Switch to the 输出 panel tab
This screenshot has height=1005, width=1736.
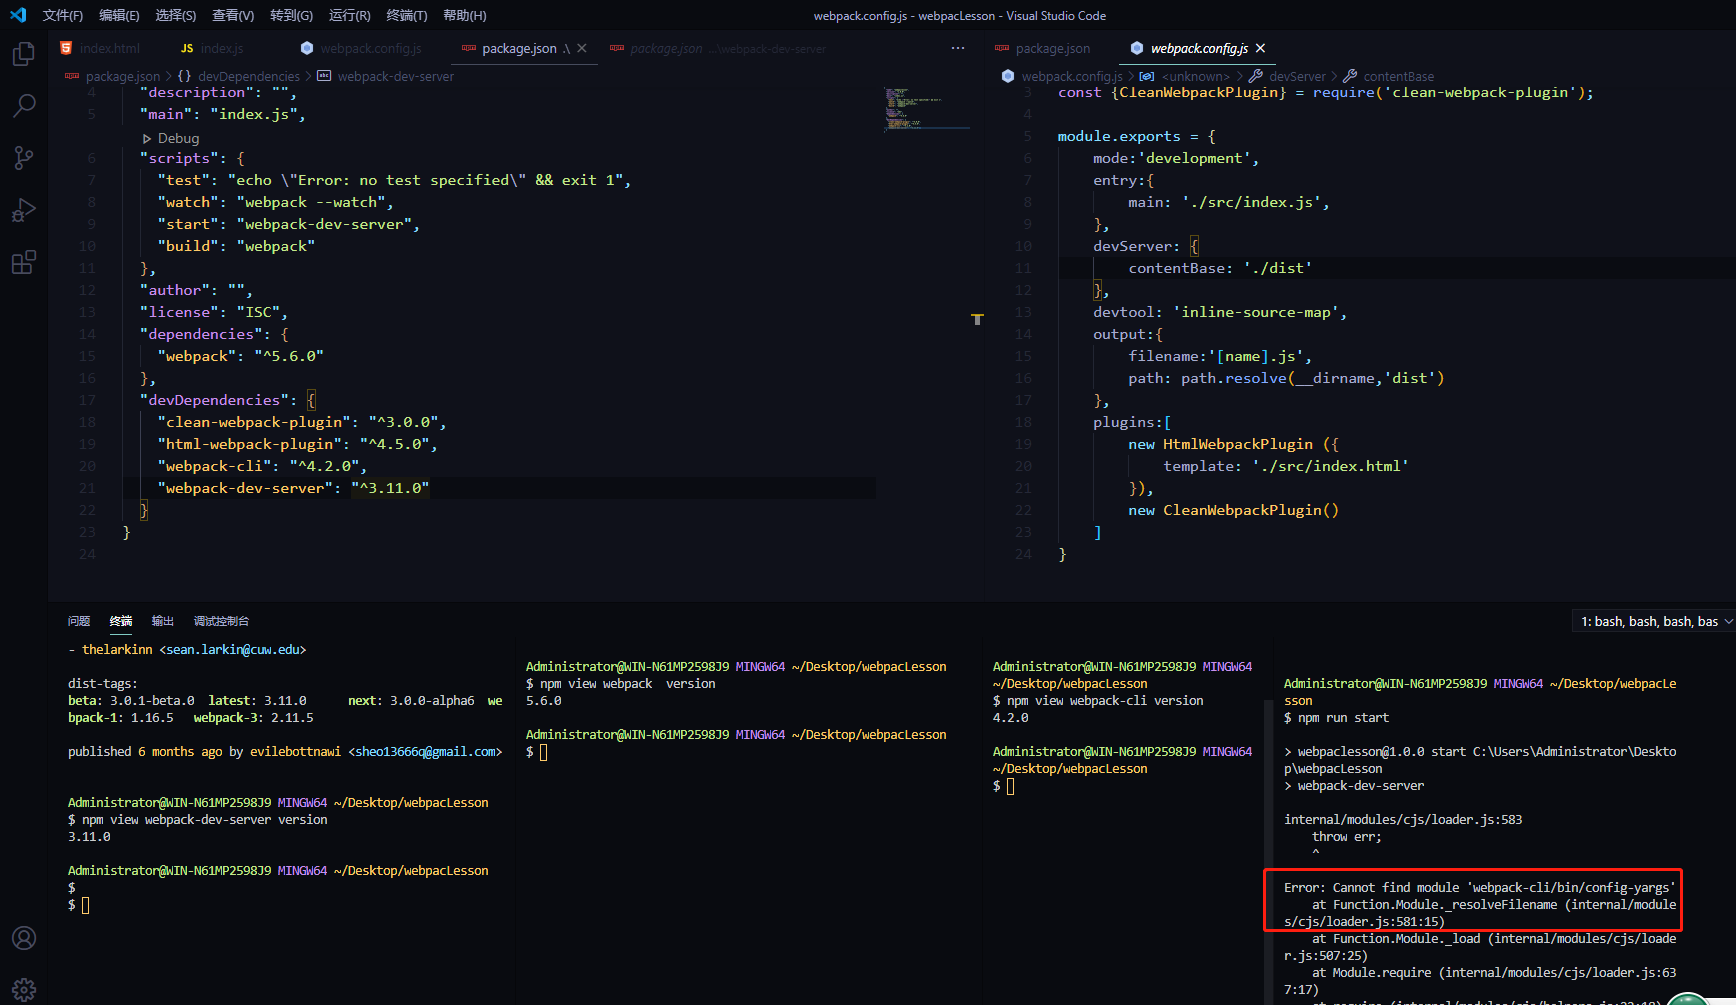162,621
